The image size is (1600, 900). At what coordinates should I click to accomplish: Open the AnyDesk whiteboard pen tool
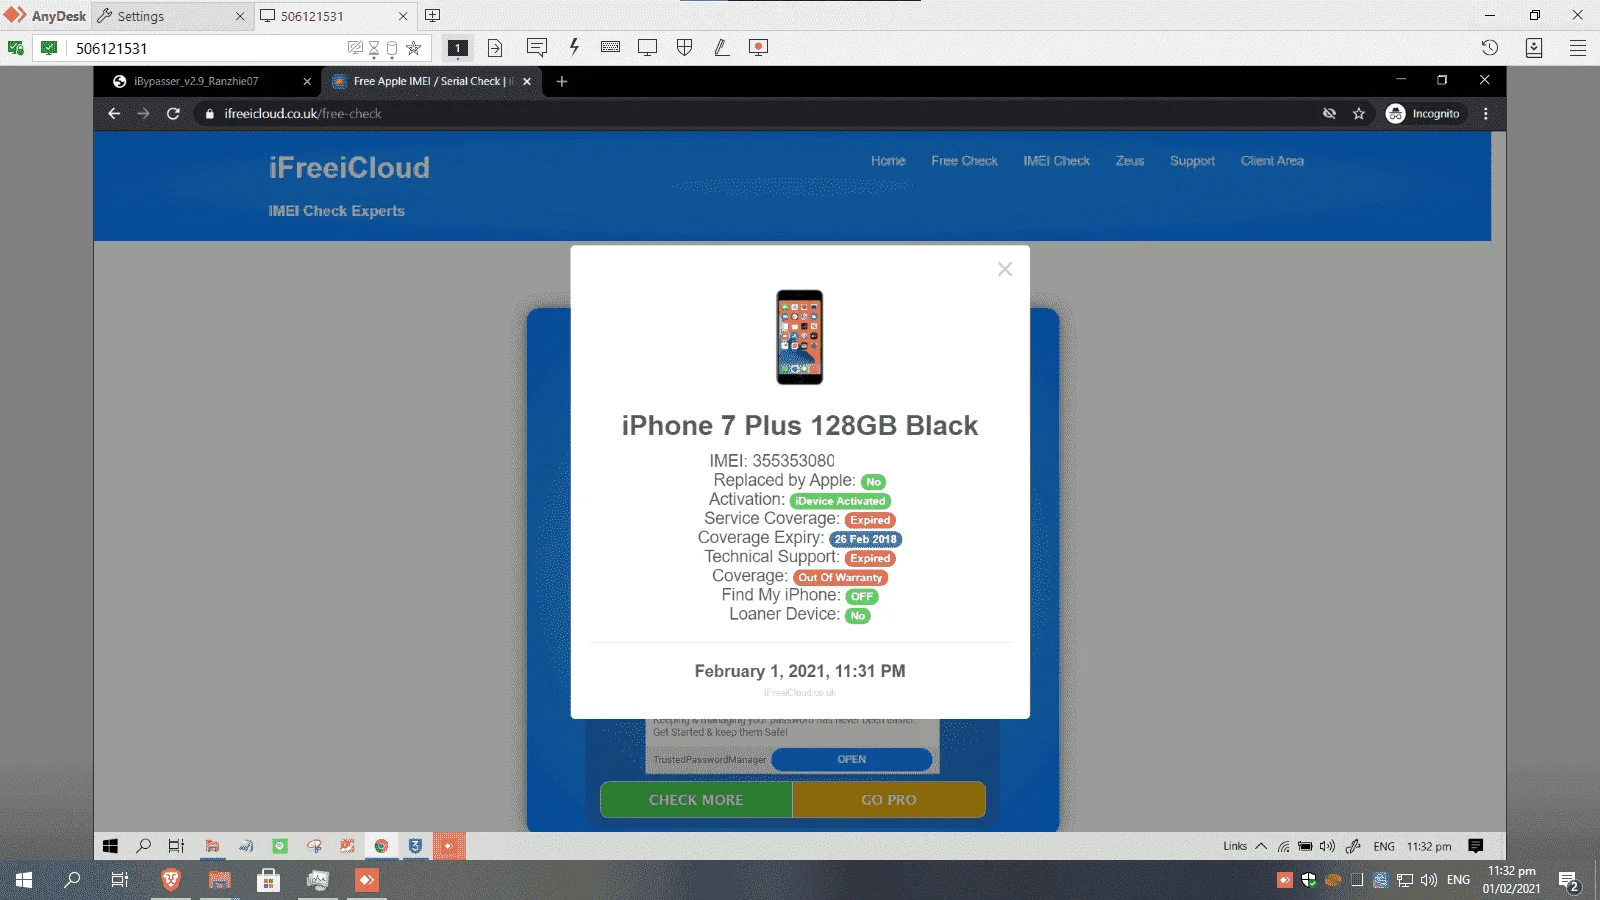(721, 48)
